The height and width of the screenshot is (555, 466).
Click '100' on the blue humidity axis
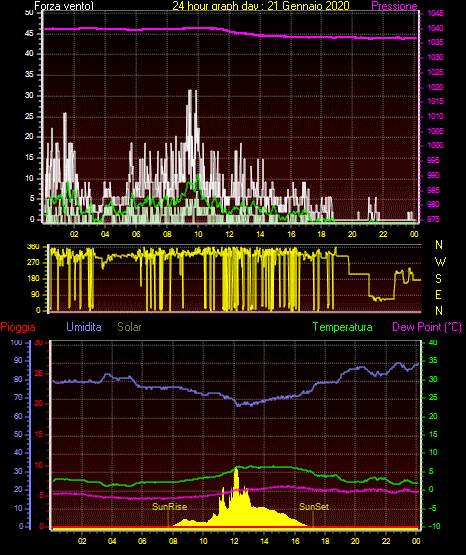(x=16, y=343)
